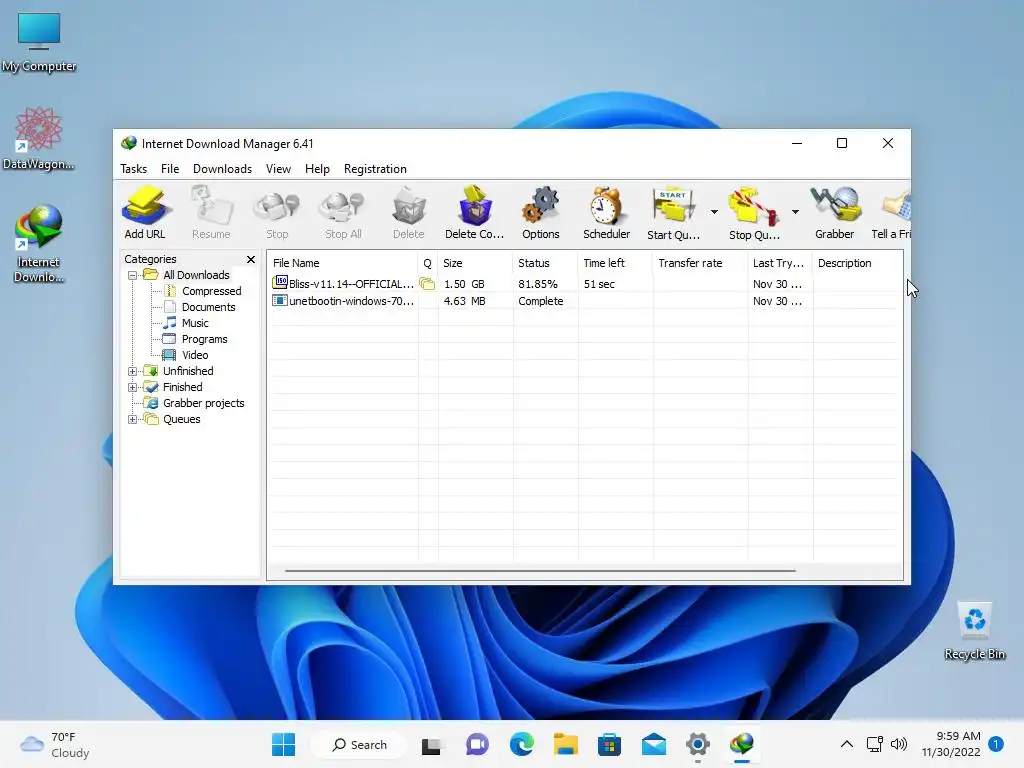Expand the Queues tree node

coord(133,419)
